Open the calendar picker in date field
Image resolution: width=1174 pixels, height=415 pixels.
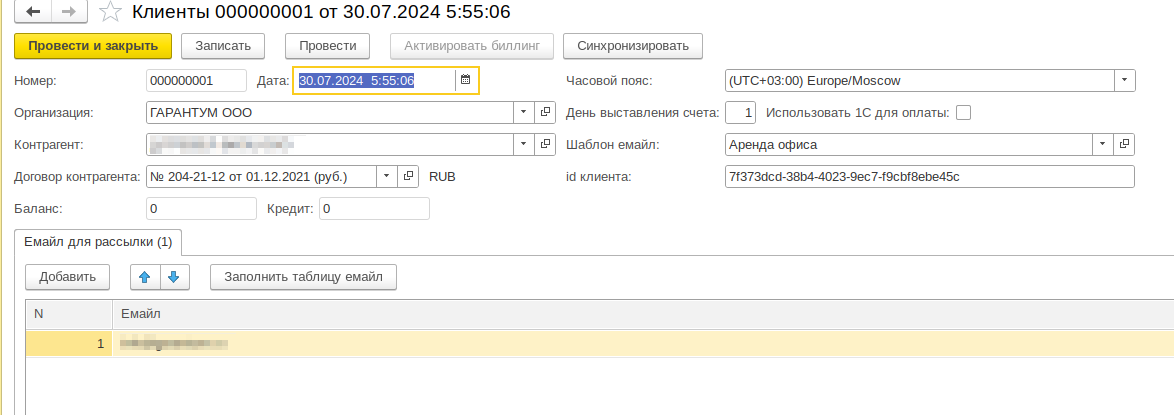tap(465, 80)
